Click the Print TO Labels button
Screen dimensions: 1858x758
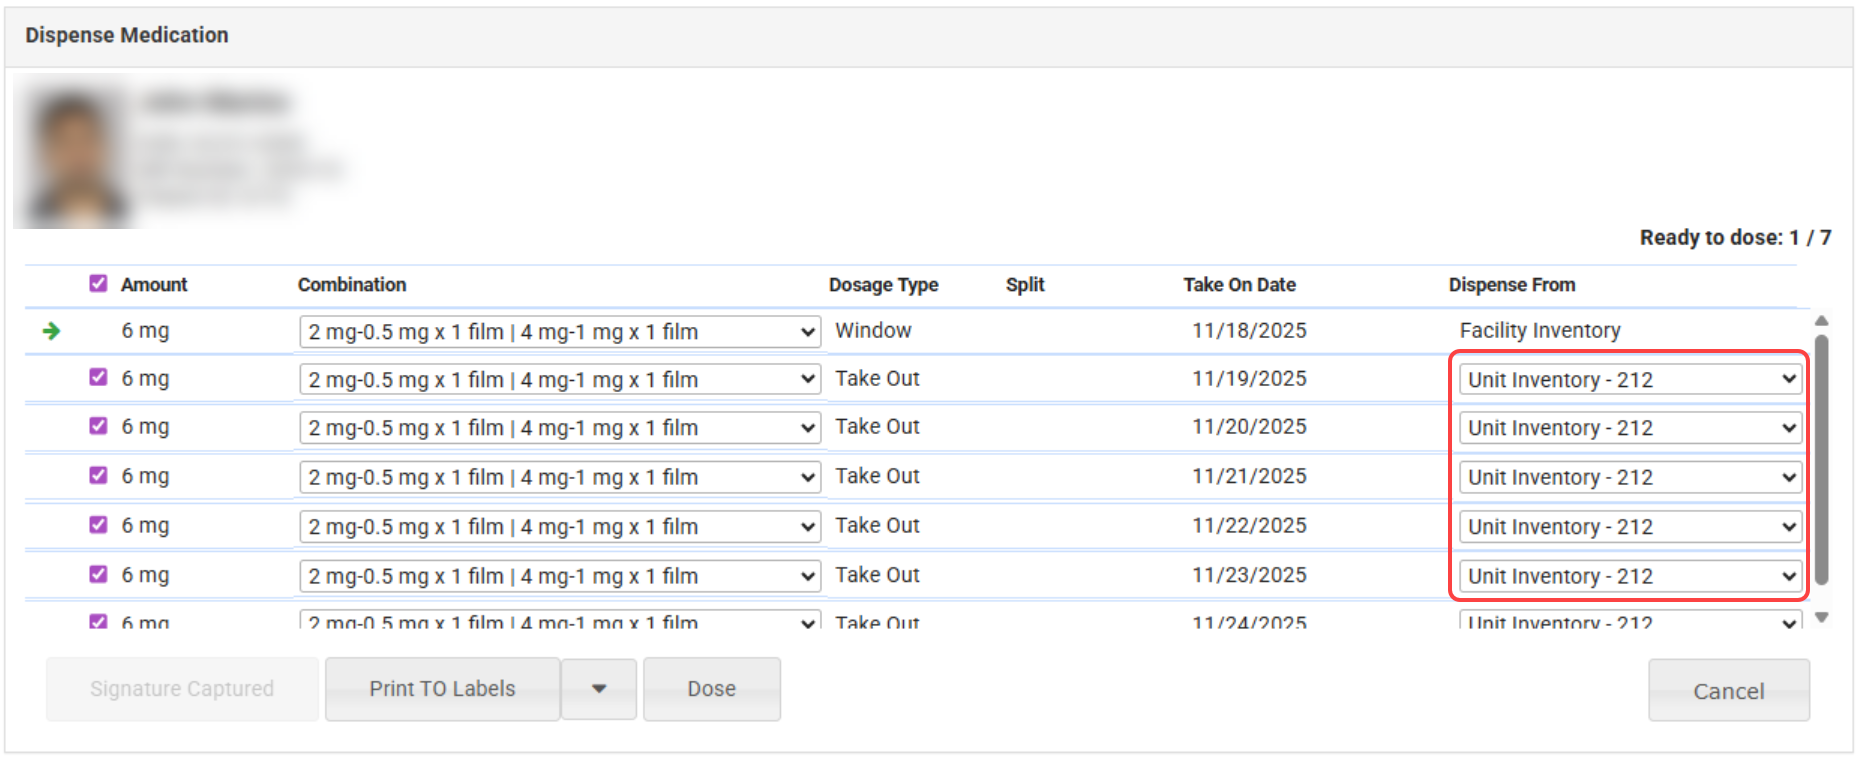(x=442, y=689)
